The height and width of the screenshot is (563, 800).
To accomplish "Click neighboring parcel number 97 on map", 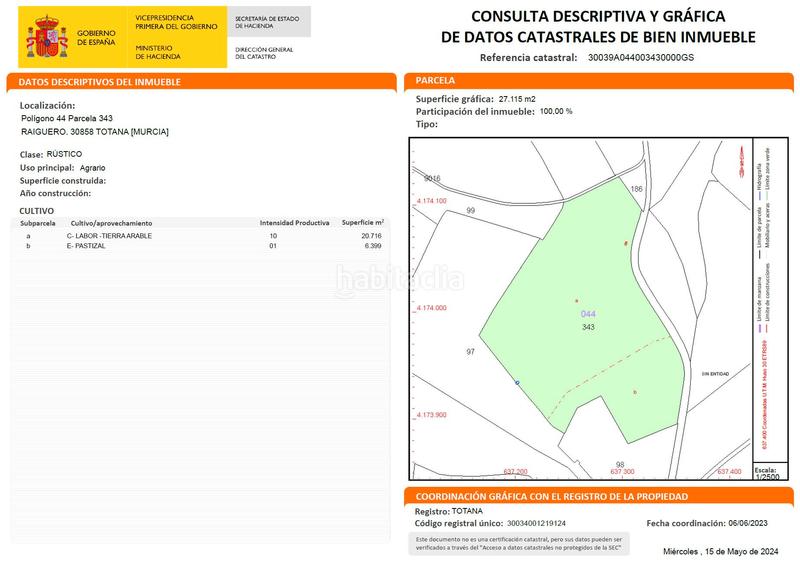I will click(470, 352).
